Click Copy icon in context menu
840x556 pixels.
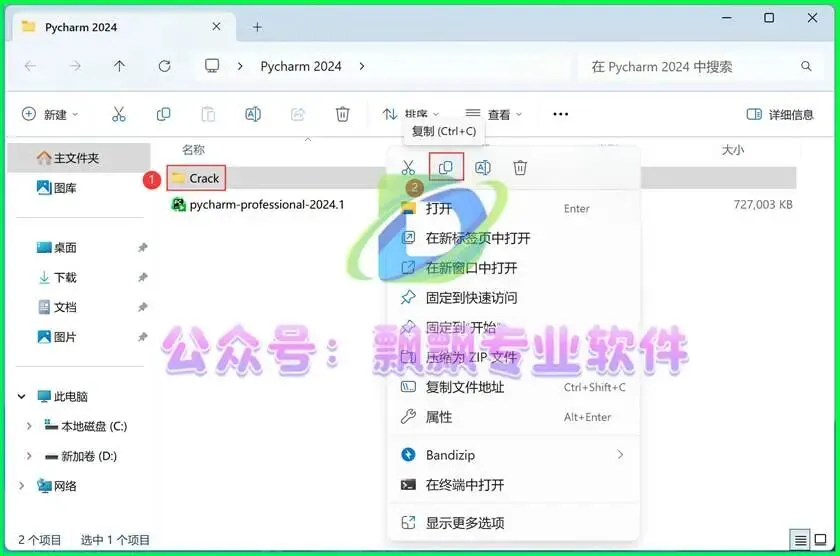click(x=446, y=168)
